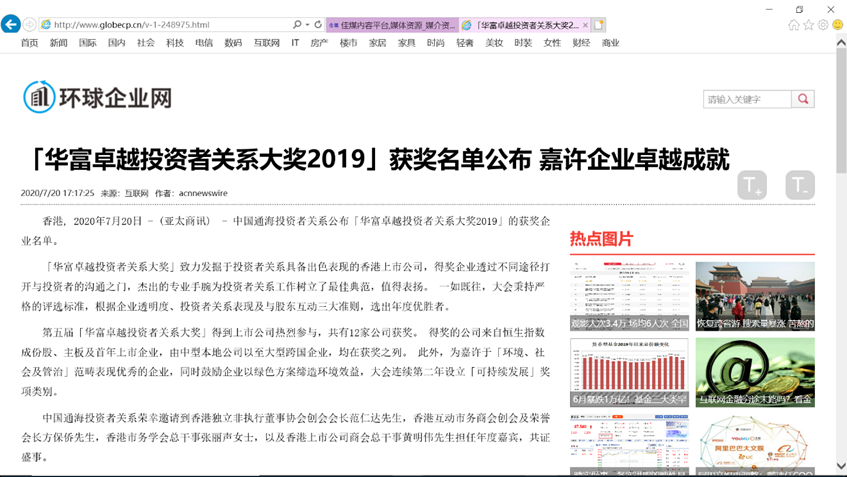The height and width of the screenshot is (477, 847).
Task: Open 互联网 navigation link
Action: pyautogui.click(x=267, y=43)
